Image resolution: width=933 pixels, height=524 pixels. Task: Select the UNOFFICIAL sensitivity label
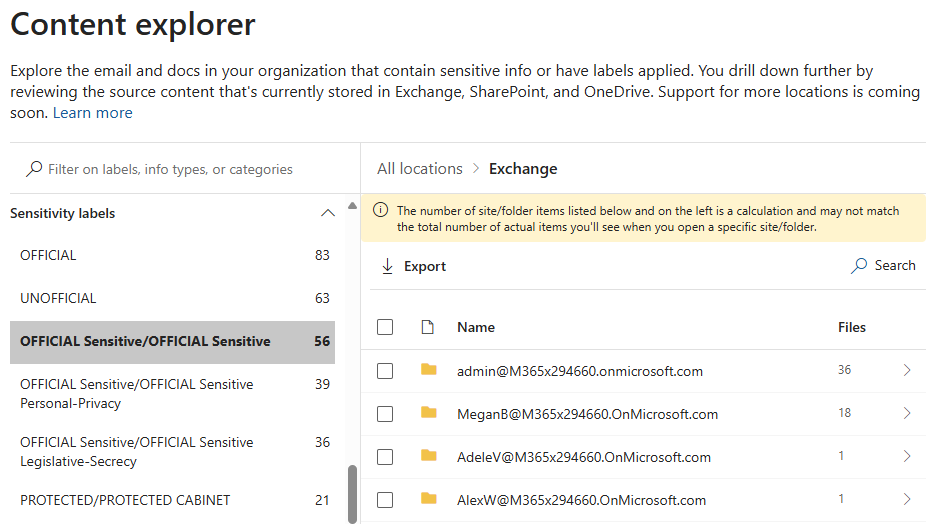point(173,298)
